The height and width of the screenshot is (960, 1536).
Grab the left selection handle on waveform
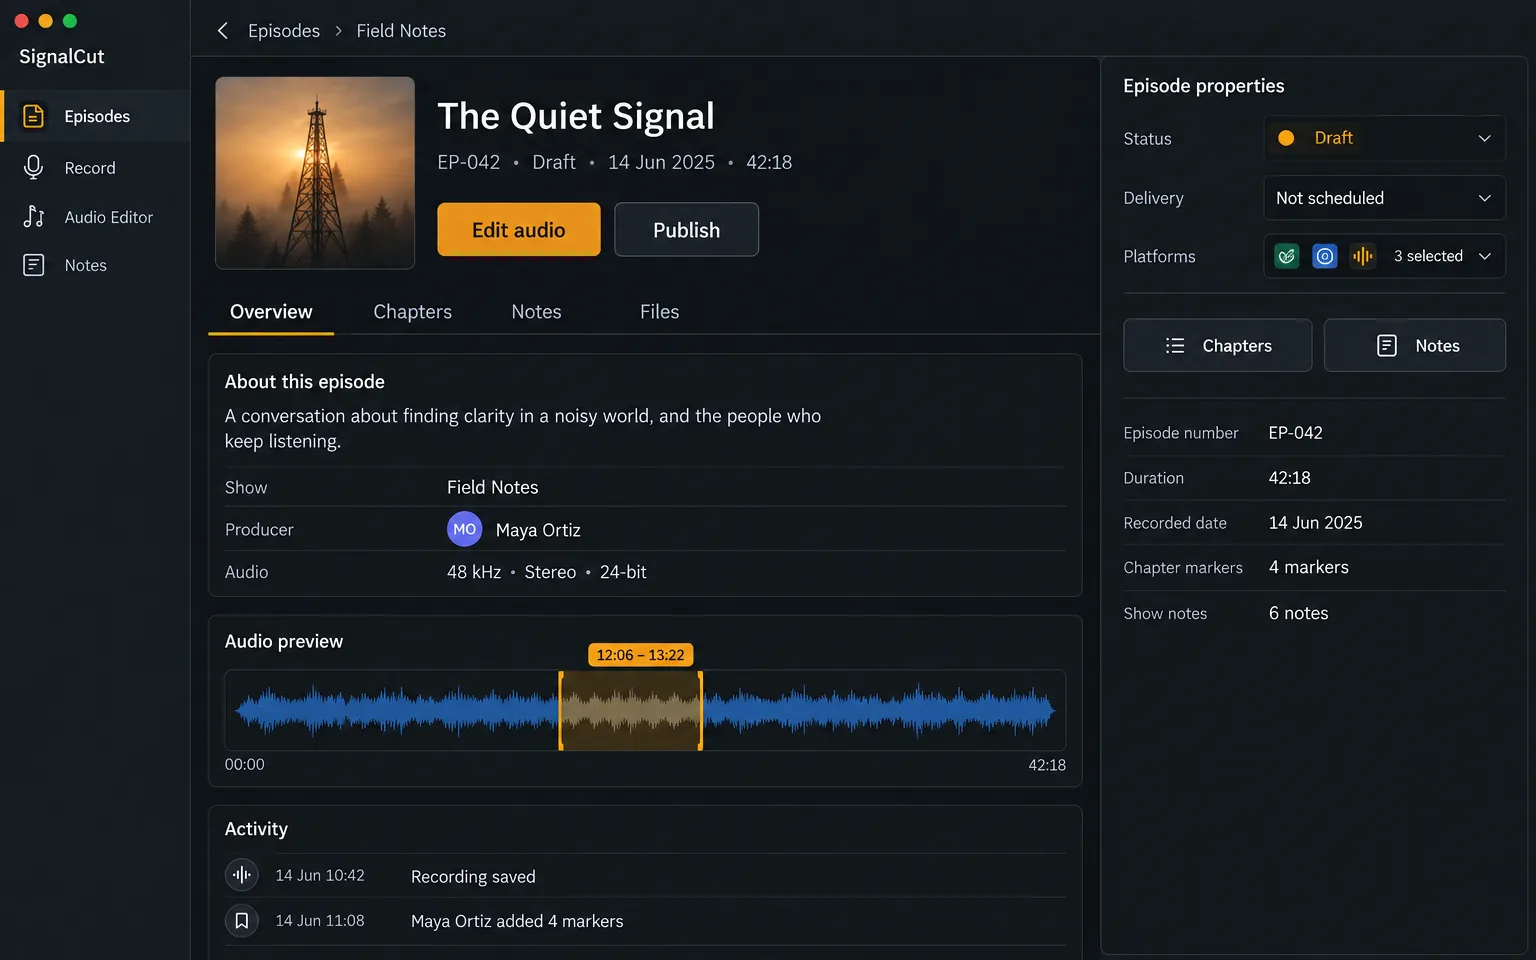(x=560, y=710)
